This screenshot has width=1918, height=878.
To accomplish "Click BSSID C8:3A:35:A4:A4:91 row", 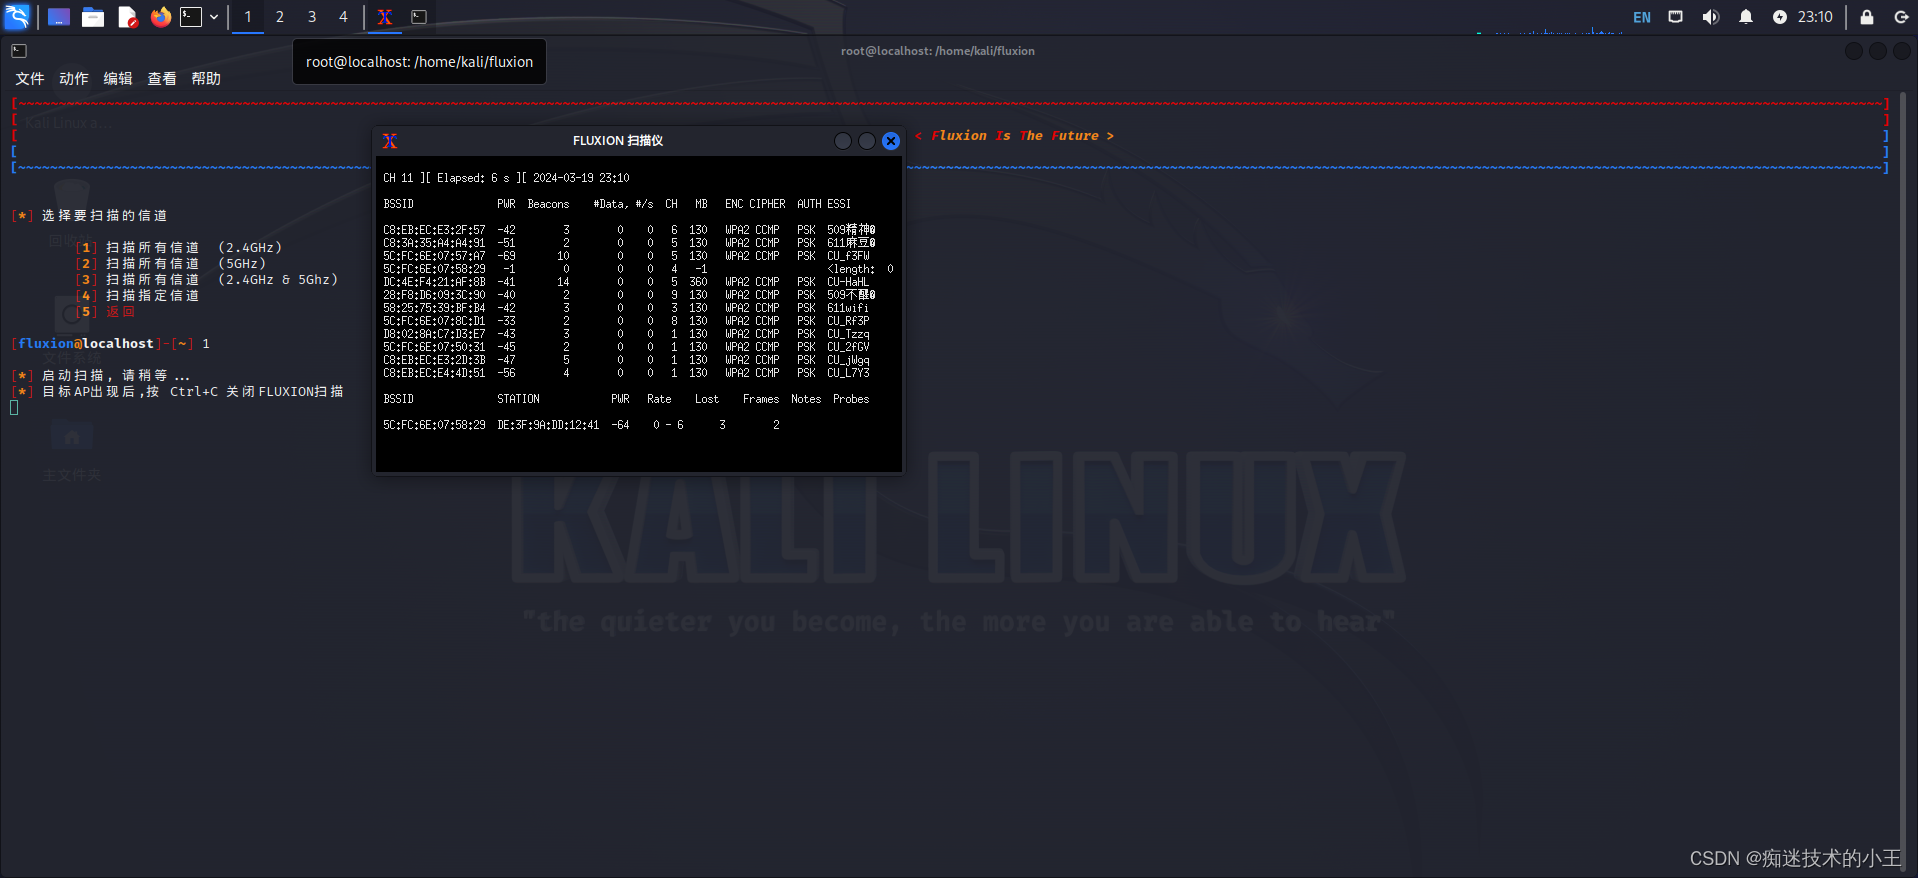I will click(x=629, y=243).
